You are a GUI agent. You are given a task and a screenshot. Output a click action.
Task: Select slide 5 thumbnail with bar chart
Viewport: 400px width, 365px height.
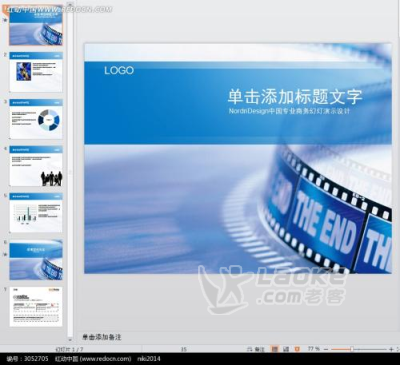[36, 213]
